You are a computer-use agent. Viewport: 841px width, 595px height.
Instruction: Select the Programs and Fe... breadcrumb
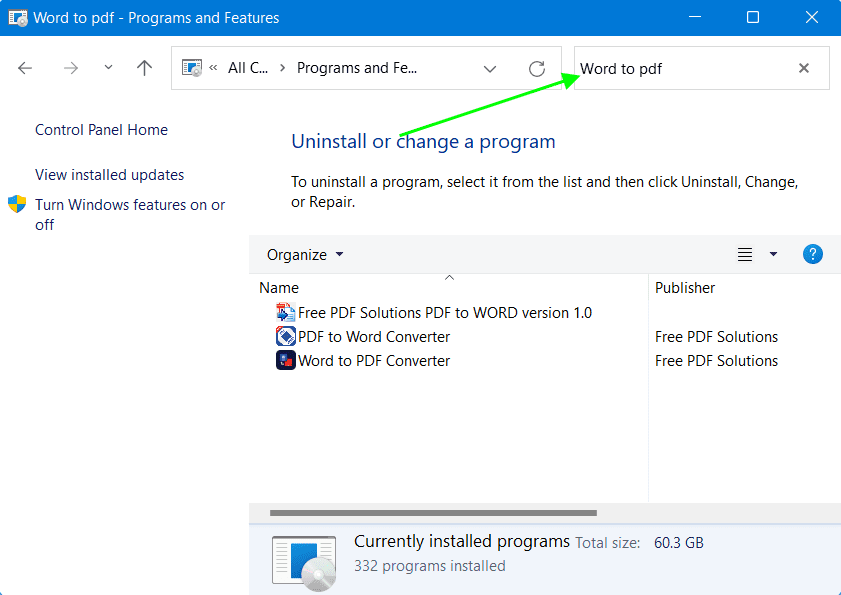click(357, 68)
